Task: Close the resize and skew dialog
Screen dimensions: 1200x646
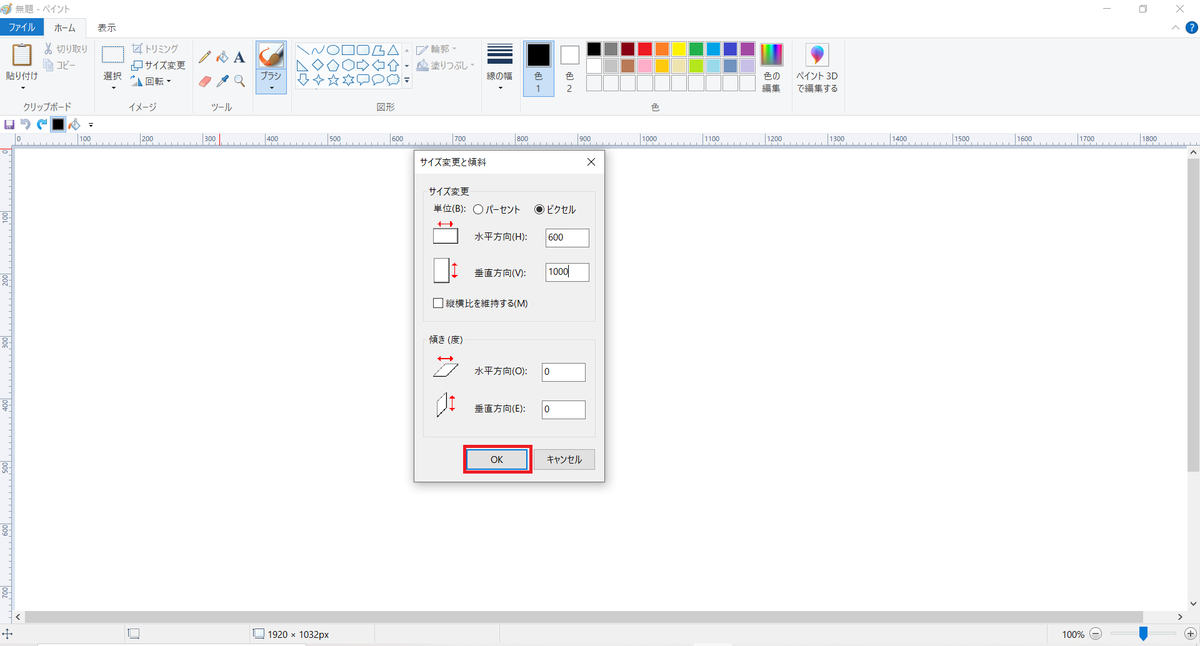Action: point(591,161)
